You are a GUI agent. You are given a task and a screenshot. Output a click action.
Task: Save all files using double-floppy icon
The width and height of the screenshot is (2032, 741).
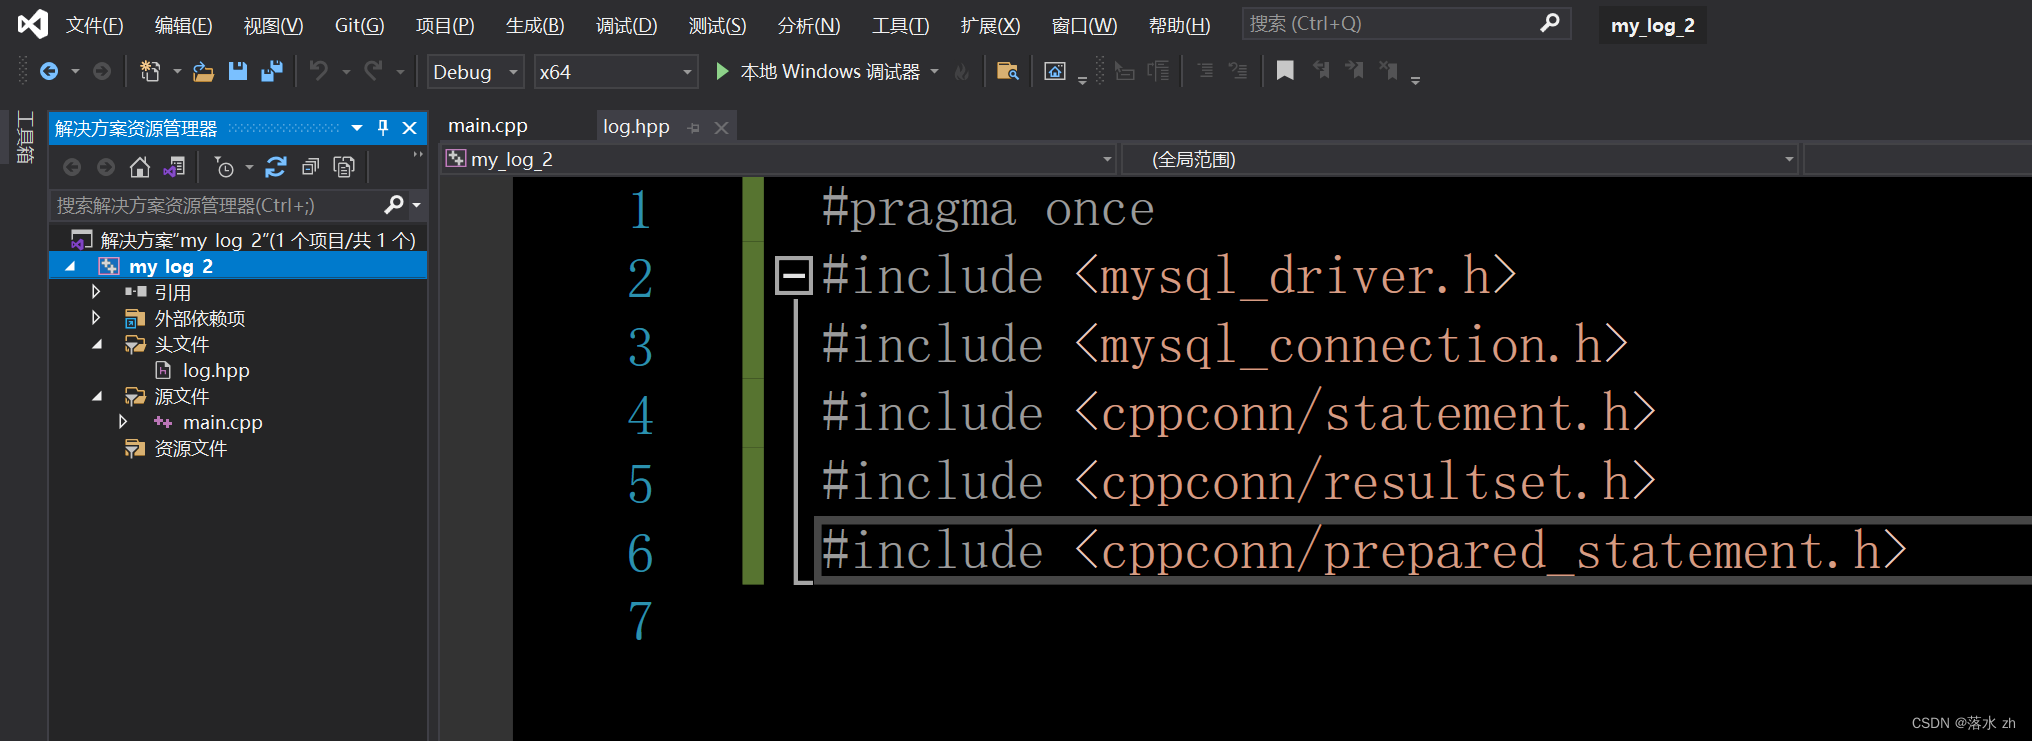(271, 71)
